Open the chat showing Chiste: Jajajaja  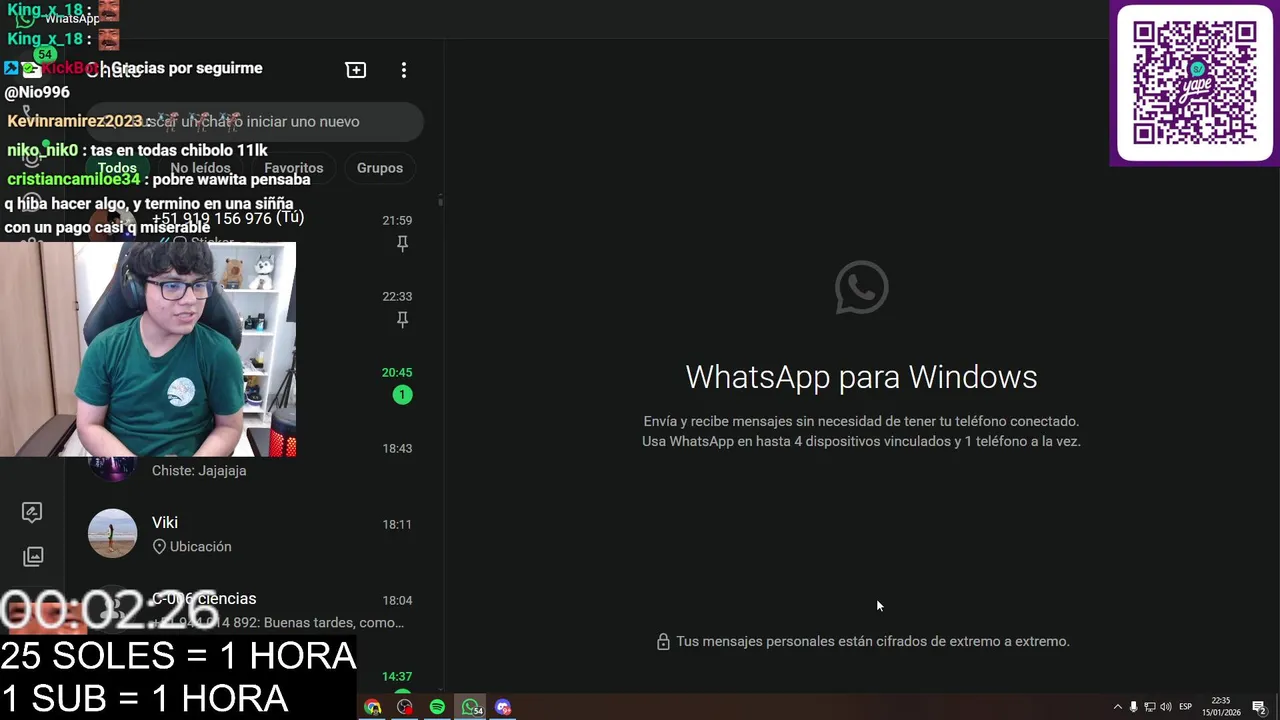pos(252,458)
